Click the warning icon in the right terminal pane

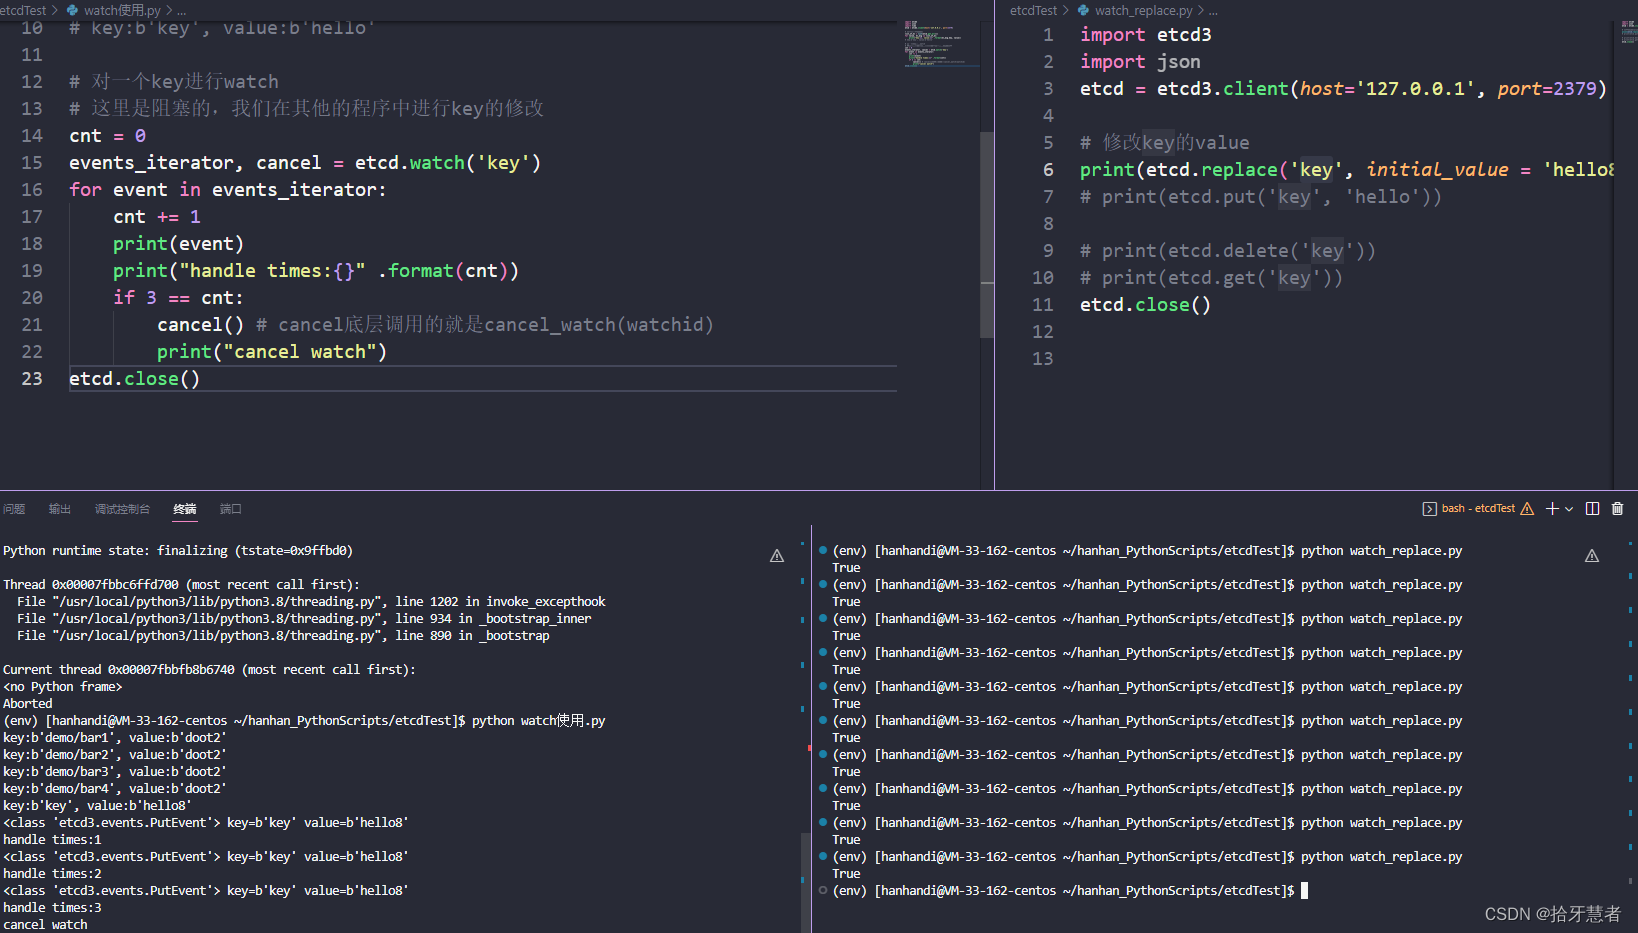[1592, 556]
